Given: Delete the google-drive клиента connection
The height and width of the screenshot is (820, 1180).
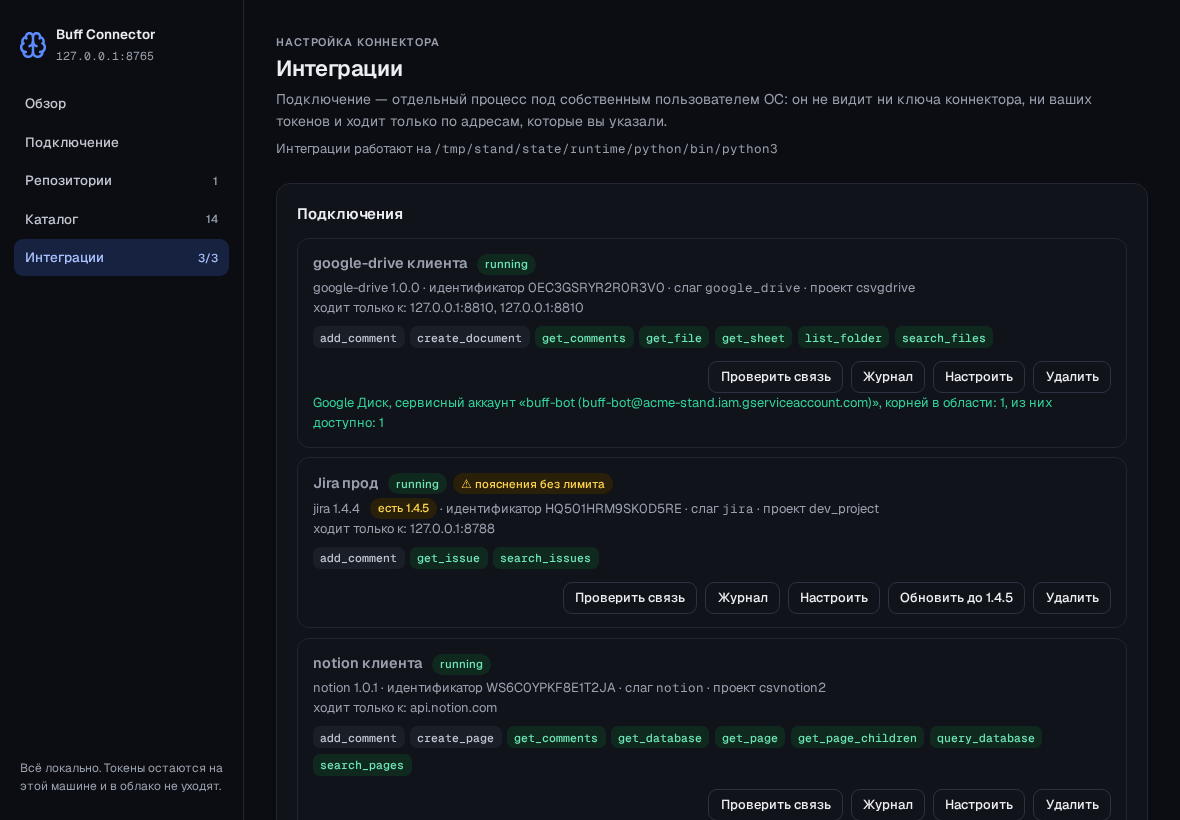Looking at the screenshot, I should click(1072, 377).
